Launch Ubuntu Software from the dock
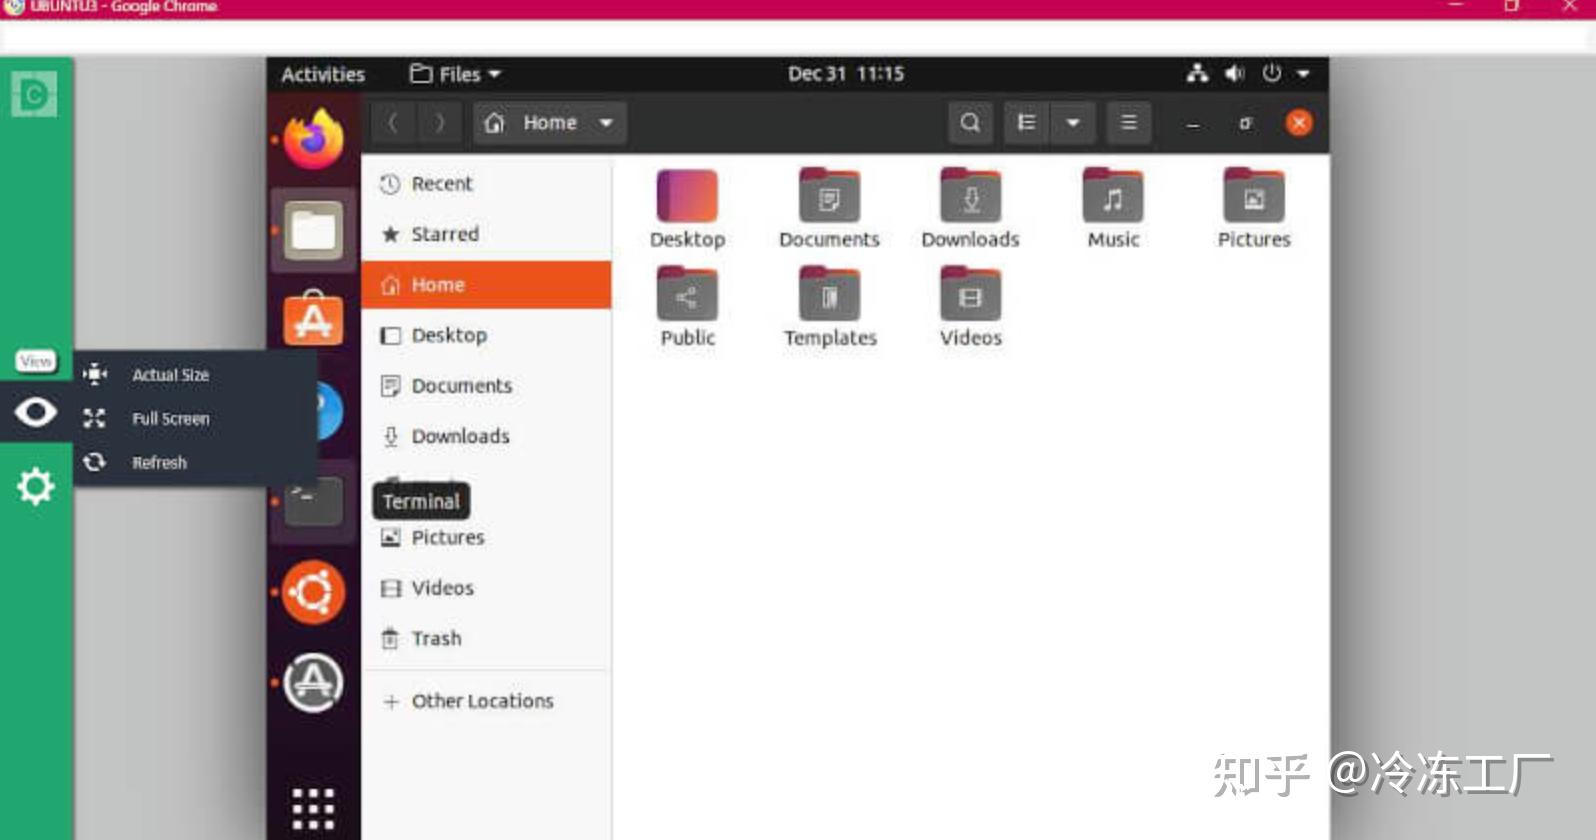Viewport: 1596px width, 840px height. click(313, 319)
